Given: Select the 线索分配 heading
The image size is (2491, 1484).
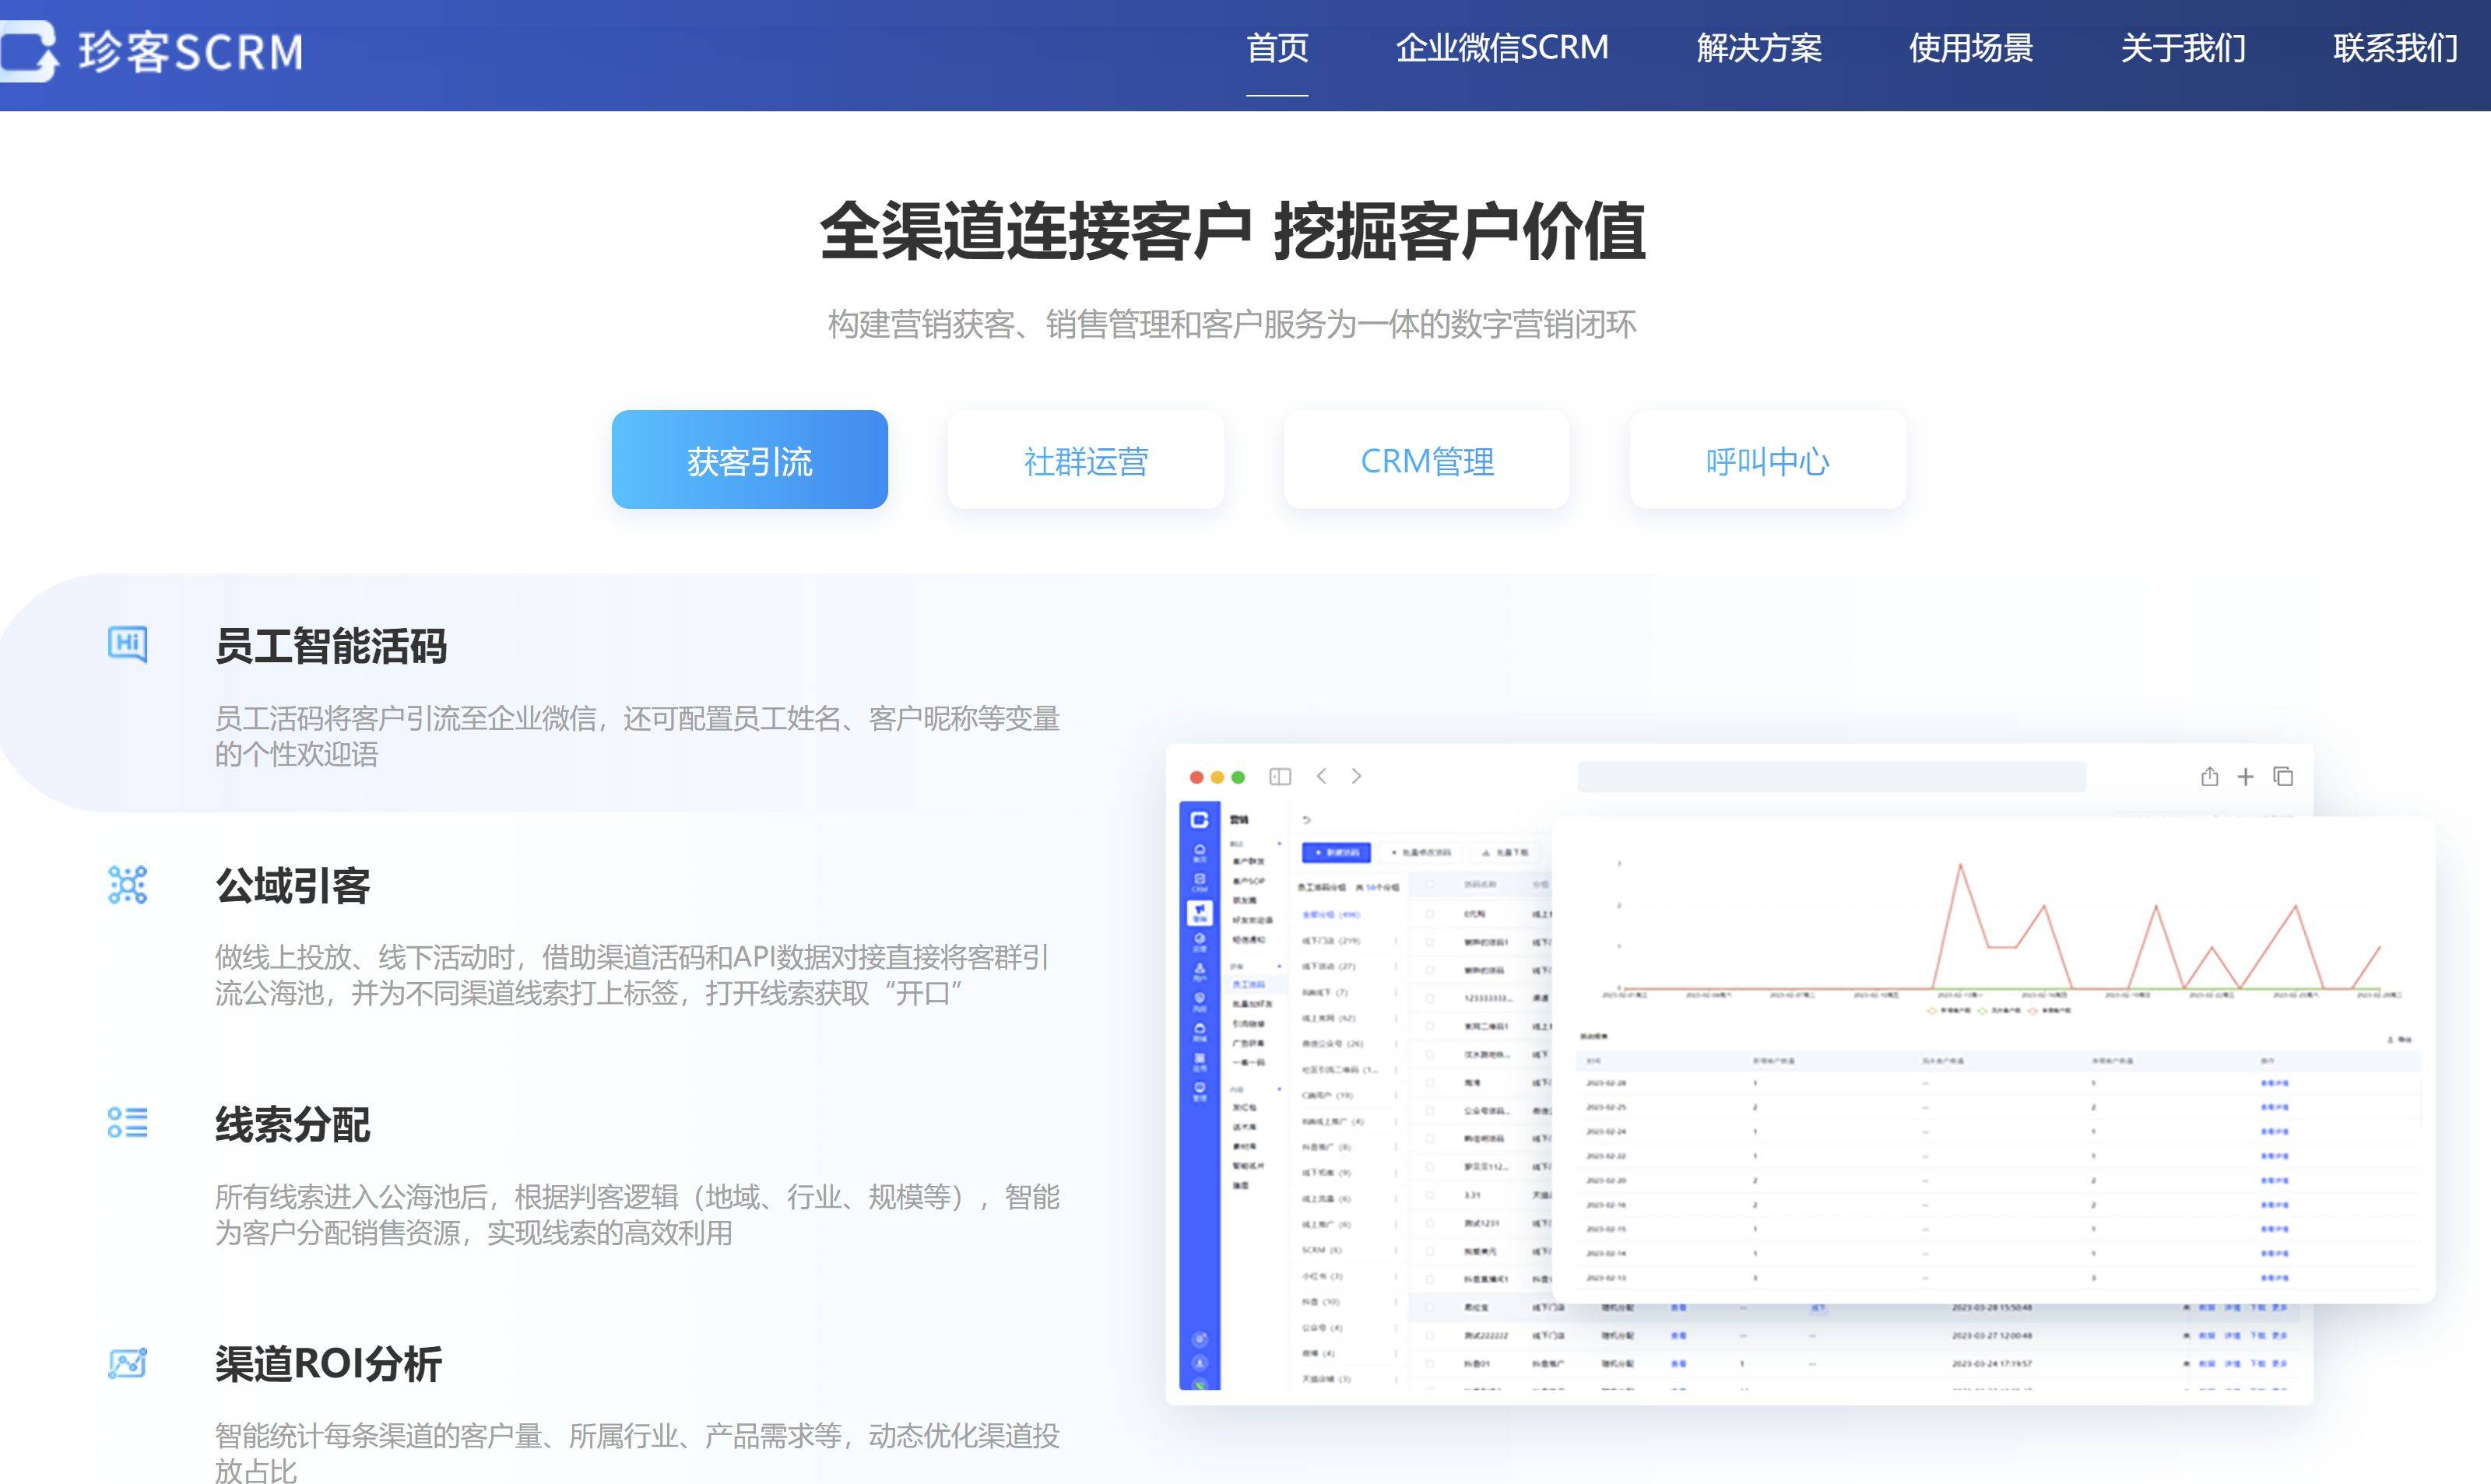Looking at the screenshot, I should click(293, 1125).
